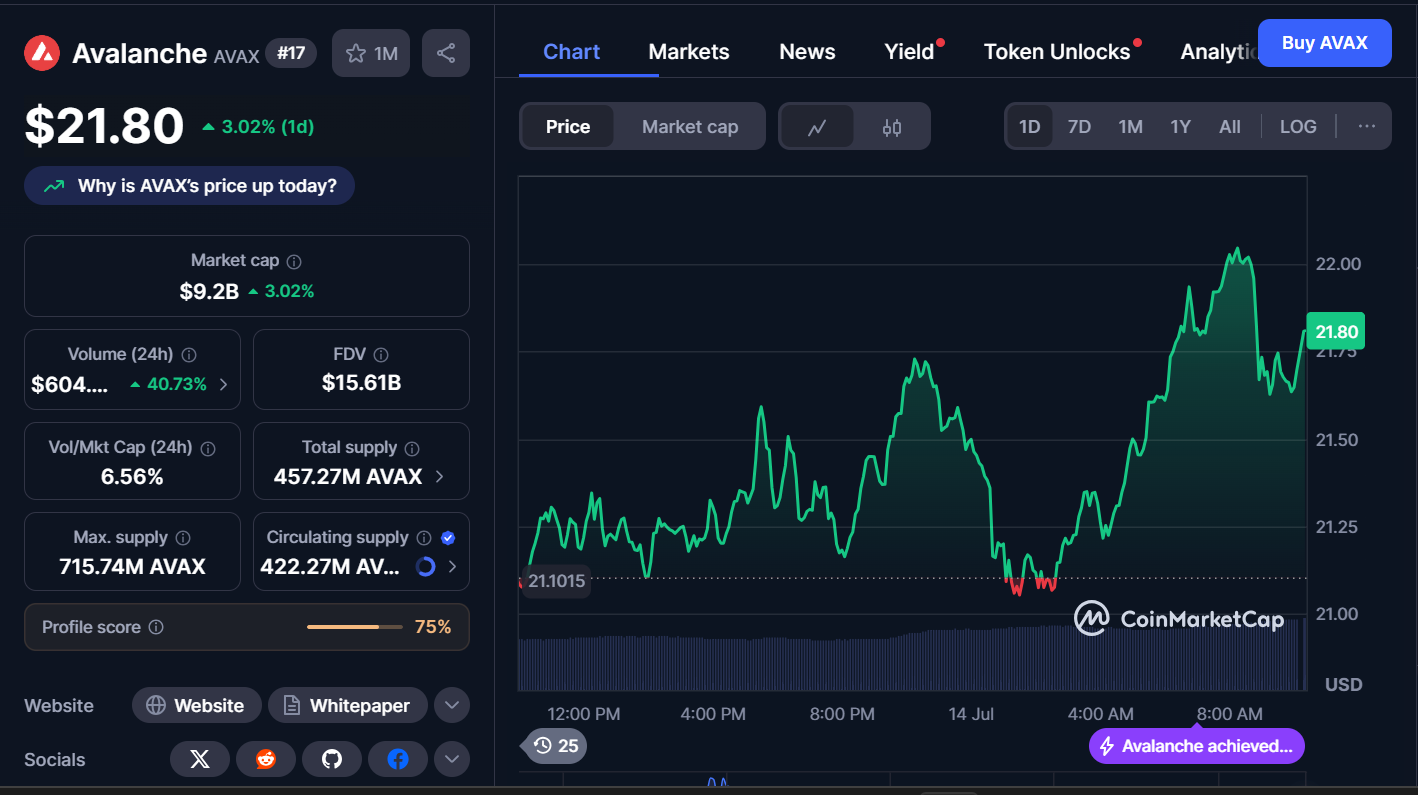Image resolution: width=1418 pixels, height=795 pixels.
Task: Open the Markets tab
Action: pyautogui.click(x=689, y=52)
